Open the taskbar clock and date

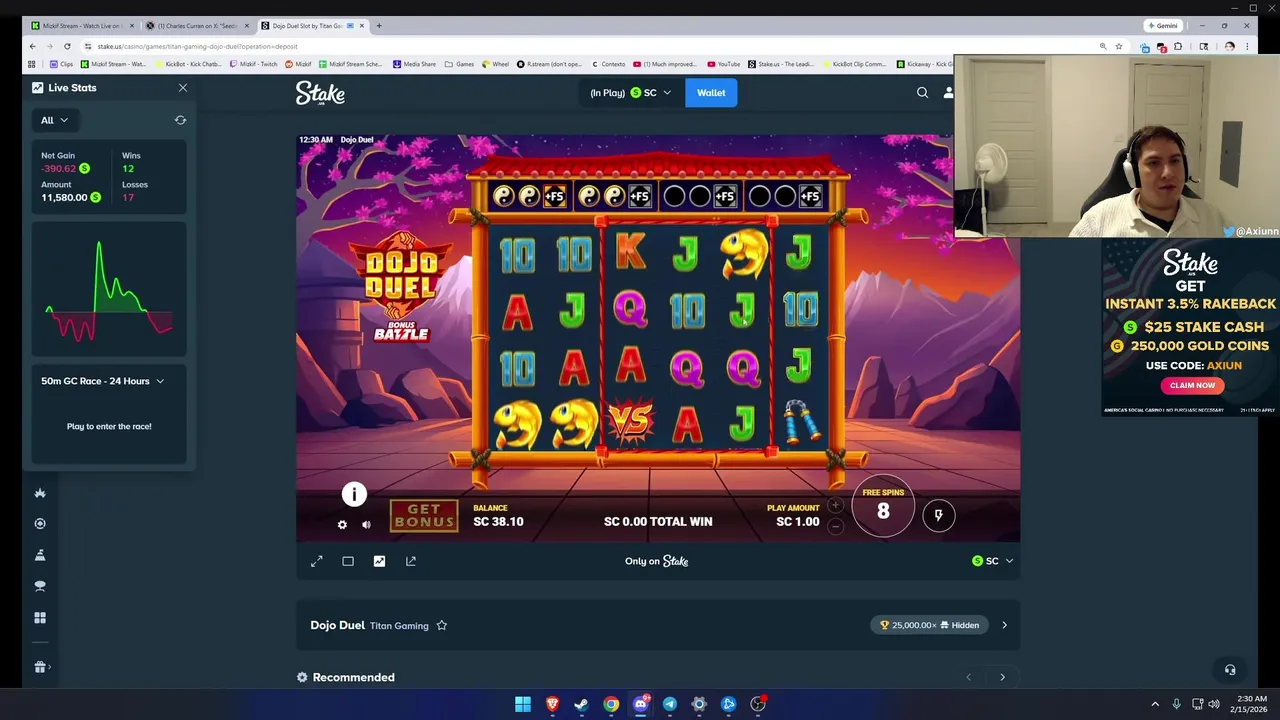click(x=1251, y=704)
